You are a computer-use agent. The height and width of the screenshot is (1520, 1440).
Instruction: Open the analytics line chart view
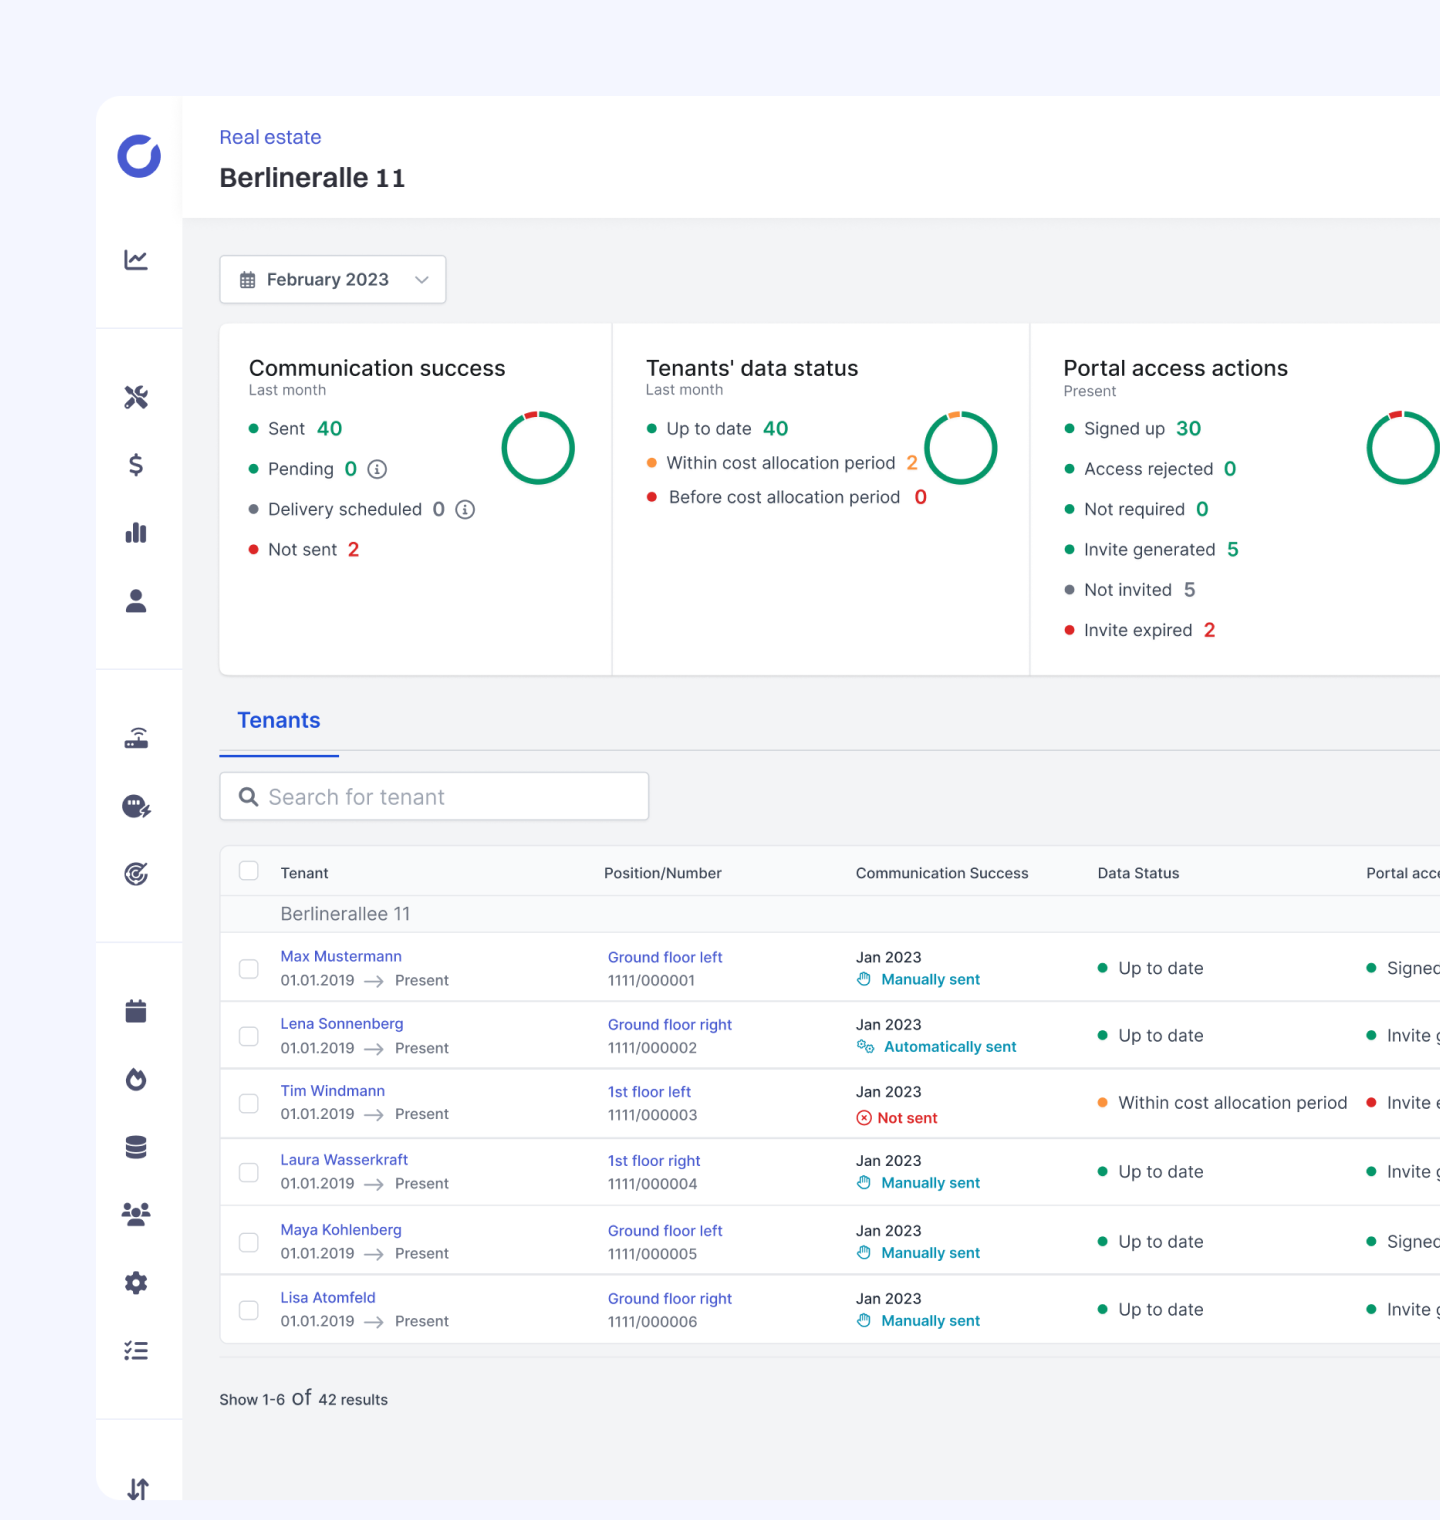pyautogui.click(x=136, y=258)
